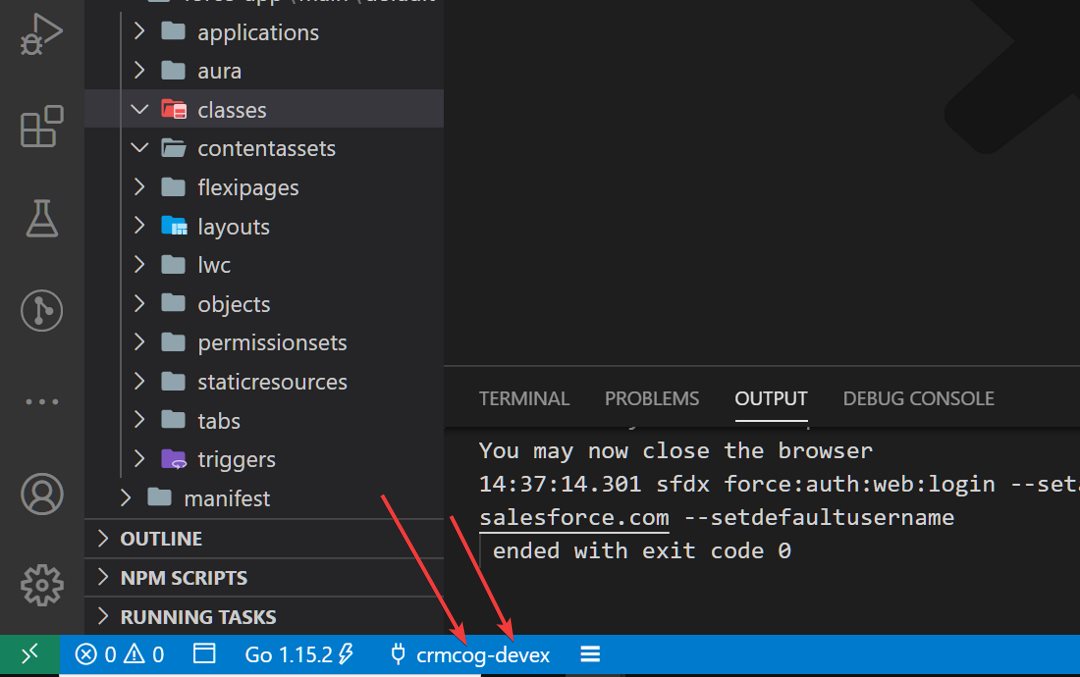
Task: Expand the lwc folder chevron
Action: [x=139, y=264]
